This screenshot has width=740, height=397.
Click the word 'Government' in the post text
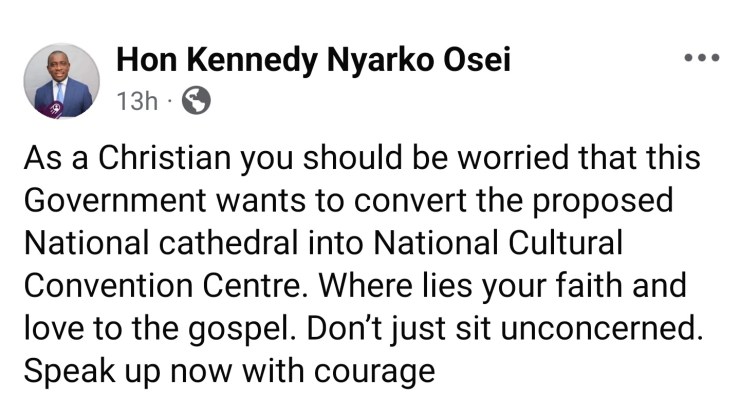coord(115,200)
